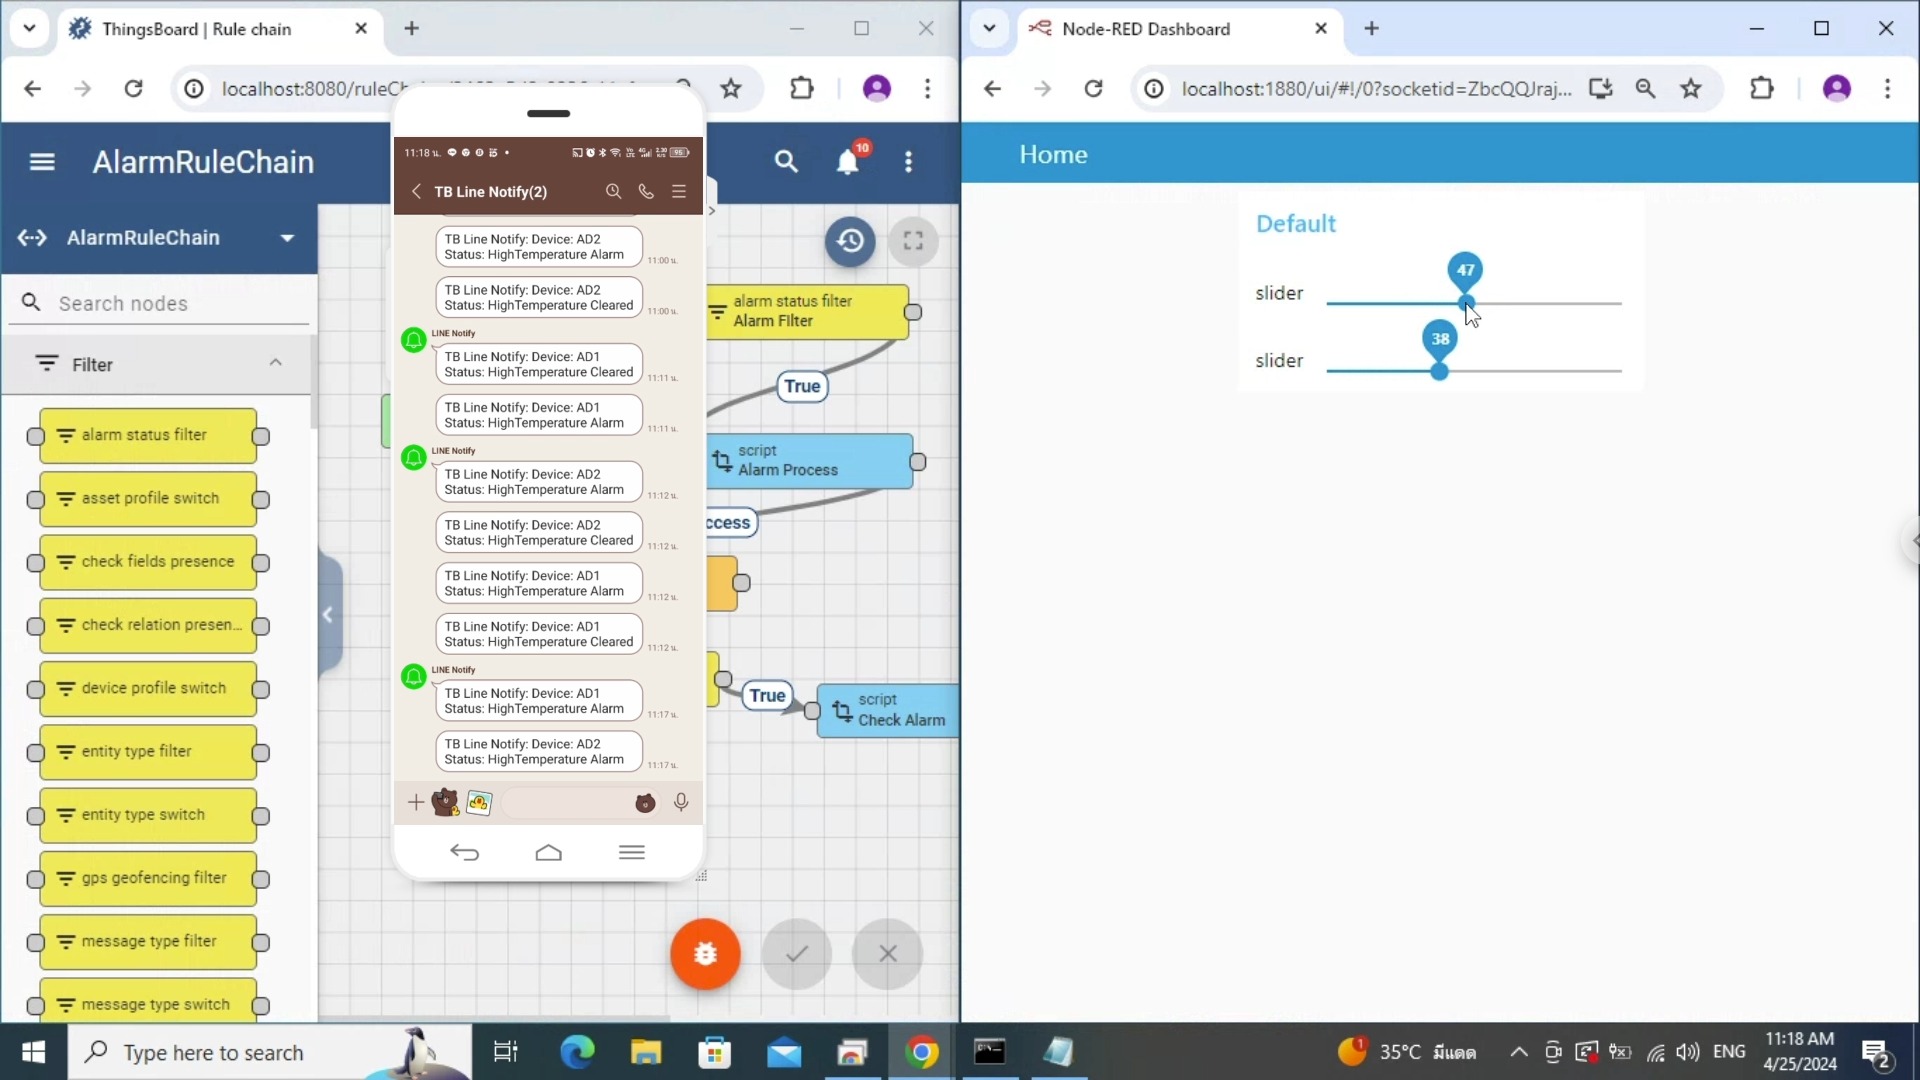Collapse the node library side panel
Image resolution: width=1920 pixels, height=1080 pixels.
tap(329, 615)
